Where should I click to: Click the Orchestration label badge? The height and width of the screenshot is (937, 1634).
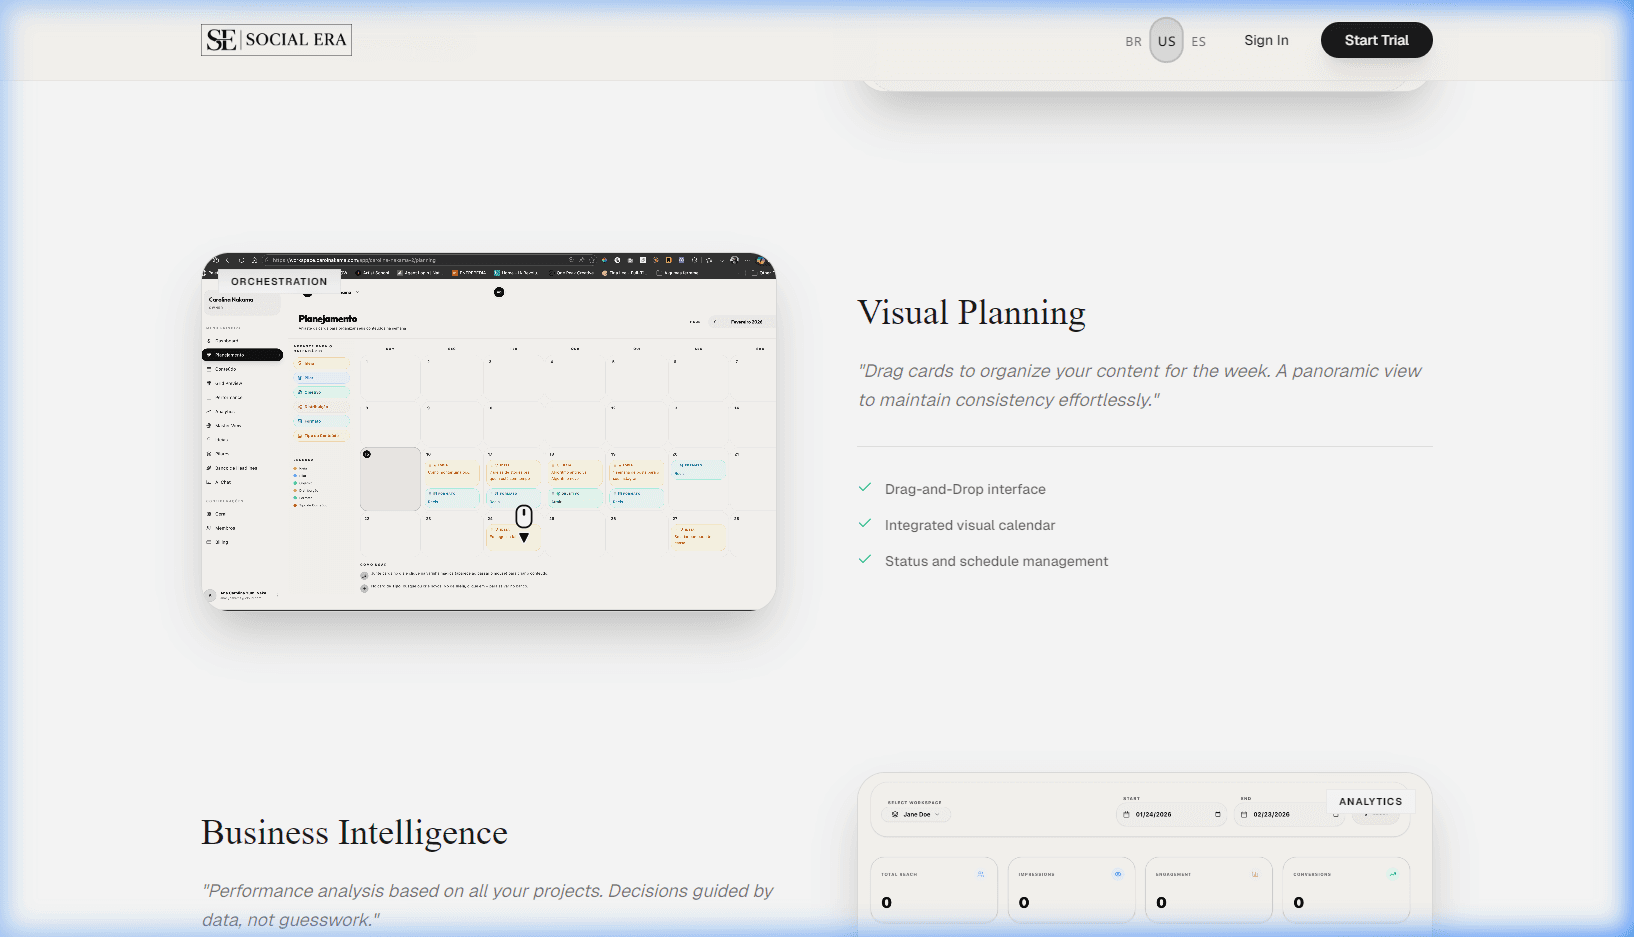pos(279,282)
